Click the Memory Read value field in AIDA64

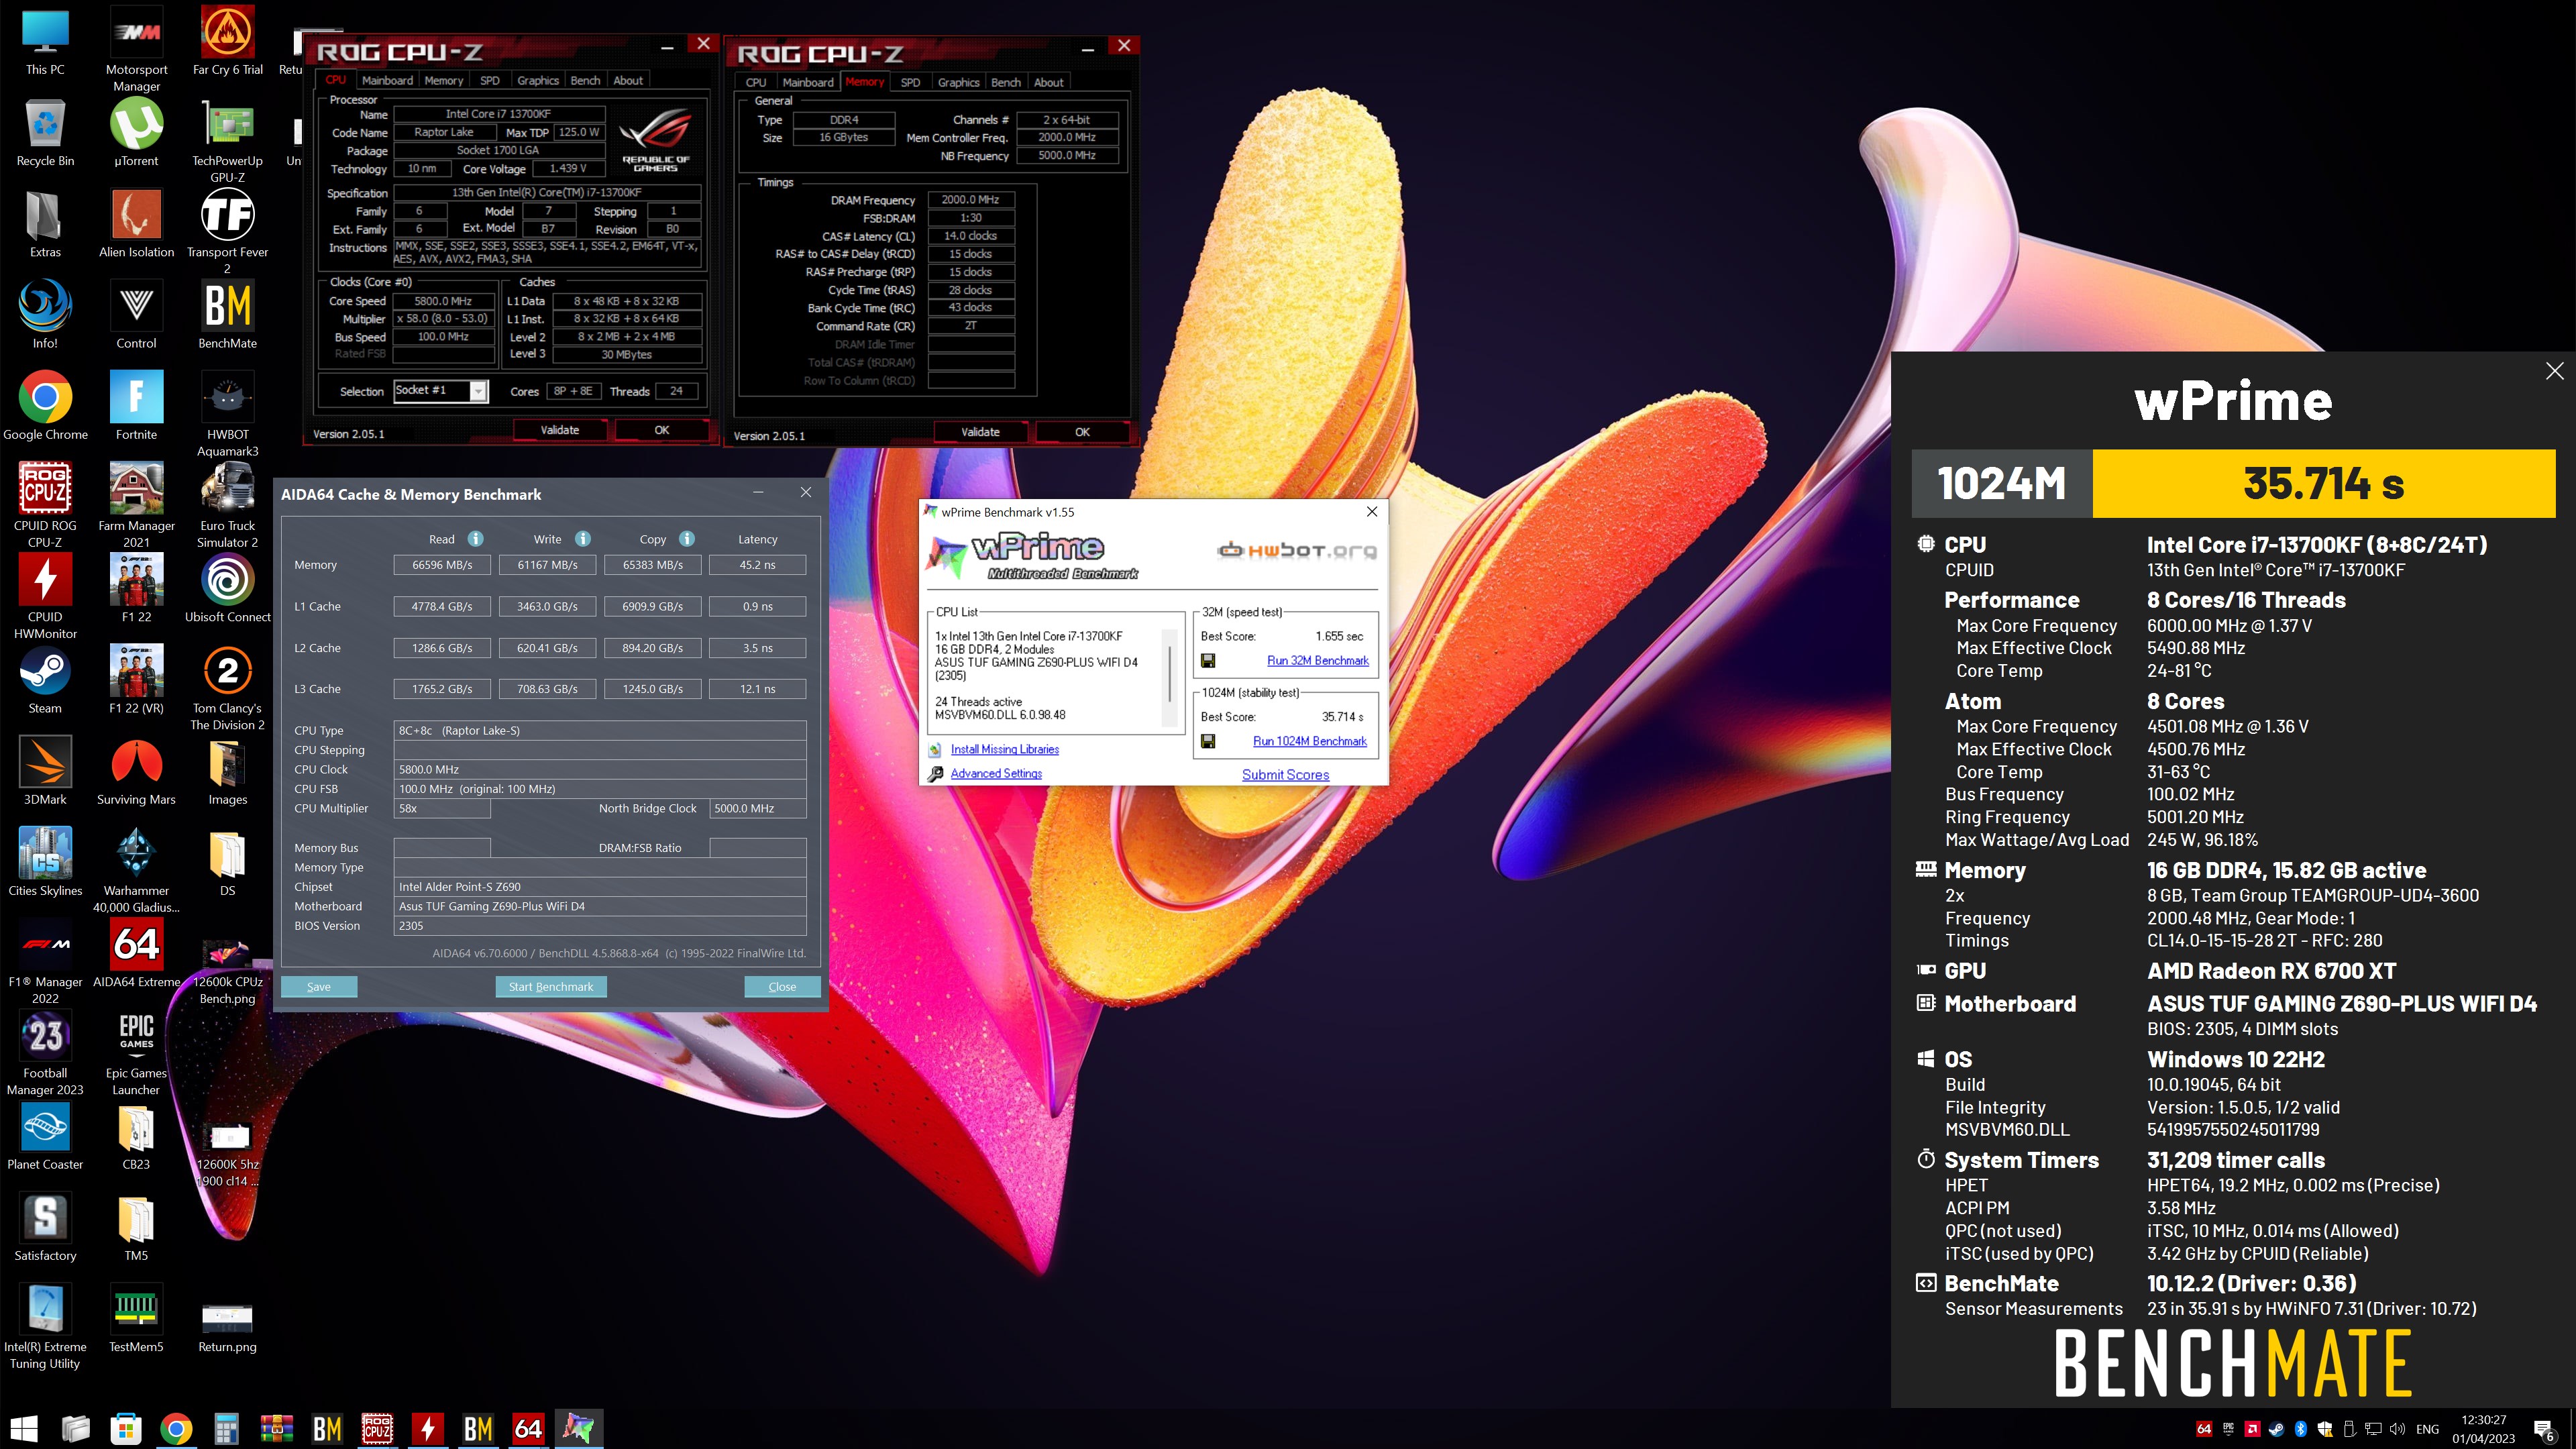point(442,565)
